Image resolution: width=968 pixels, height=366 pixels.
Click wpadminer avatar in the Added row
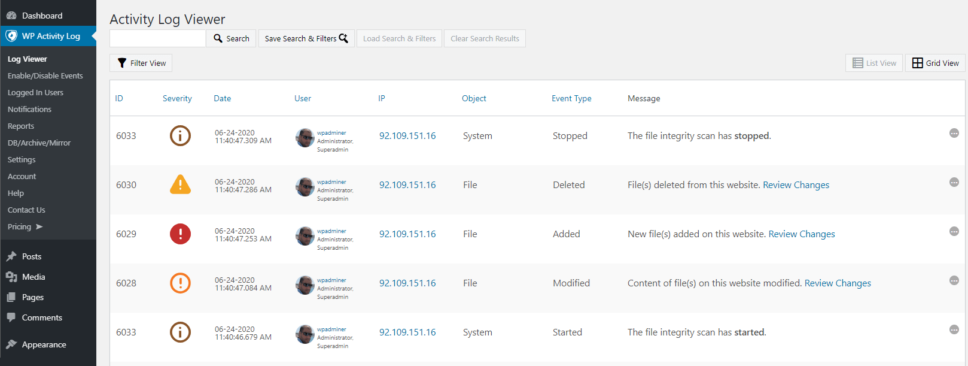click(305, 236)
